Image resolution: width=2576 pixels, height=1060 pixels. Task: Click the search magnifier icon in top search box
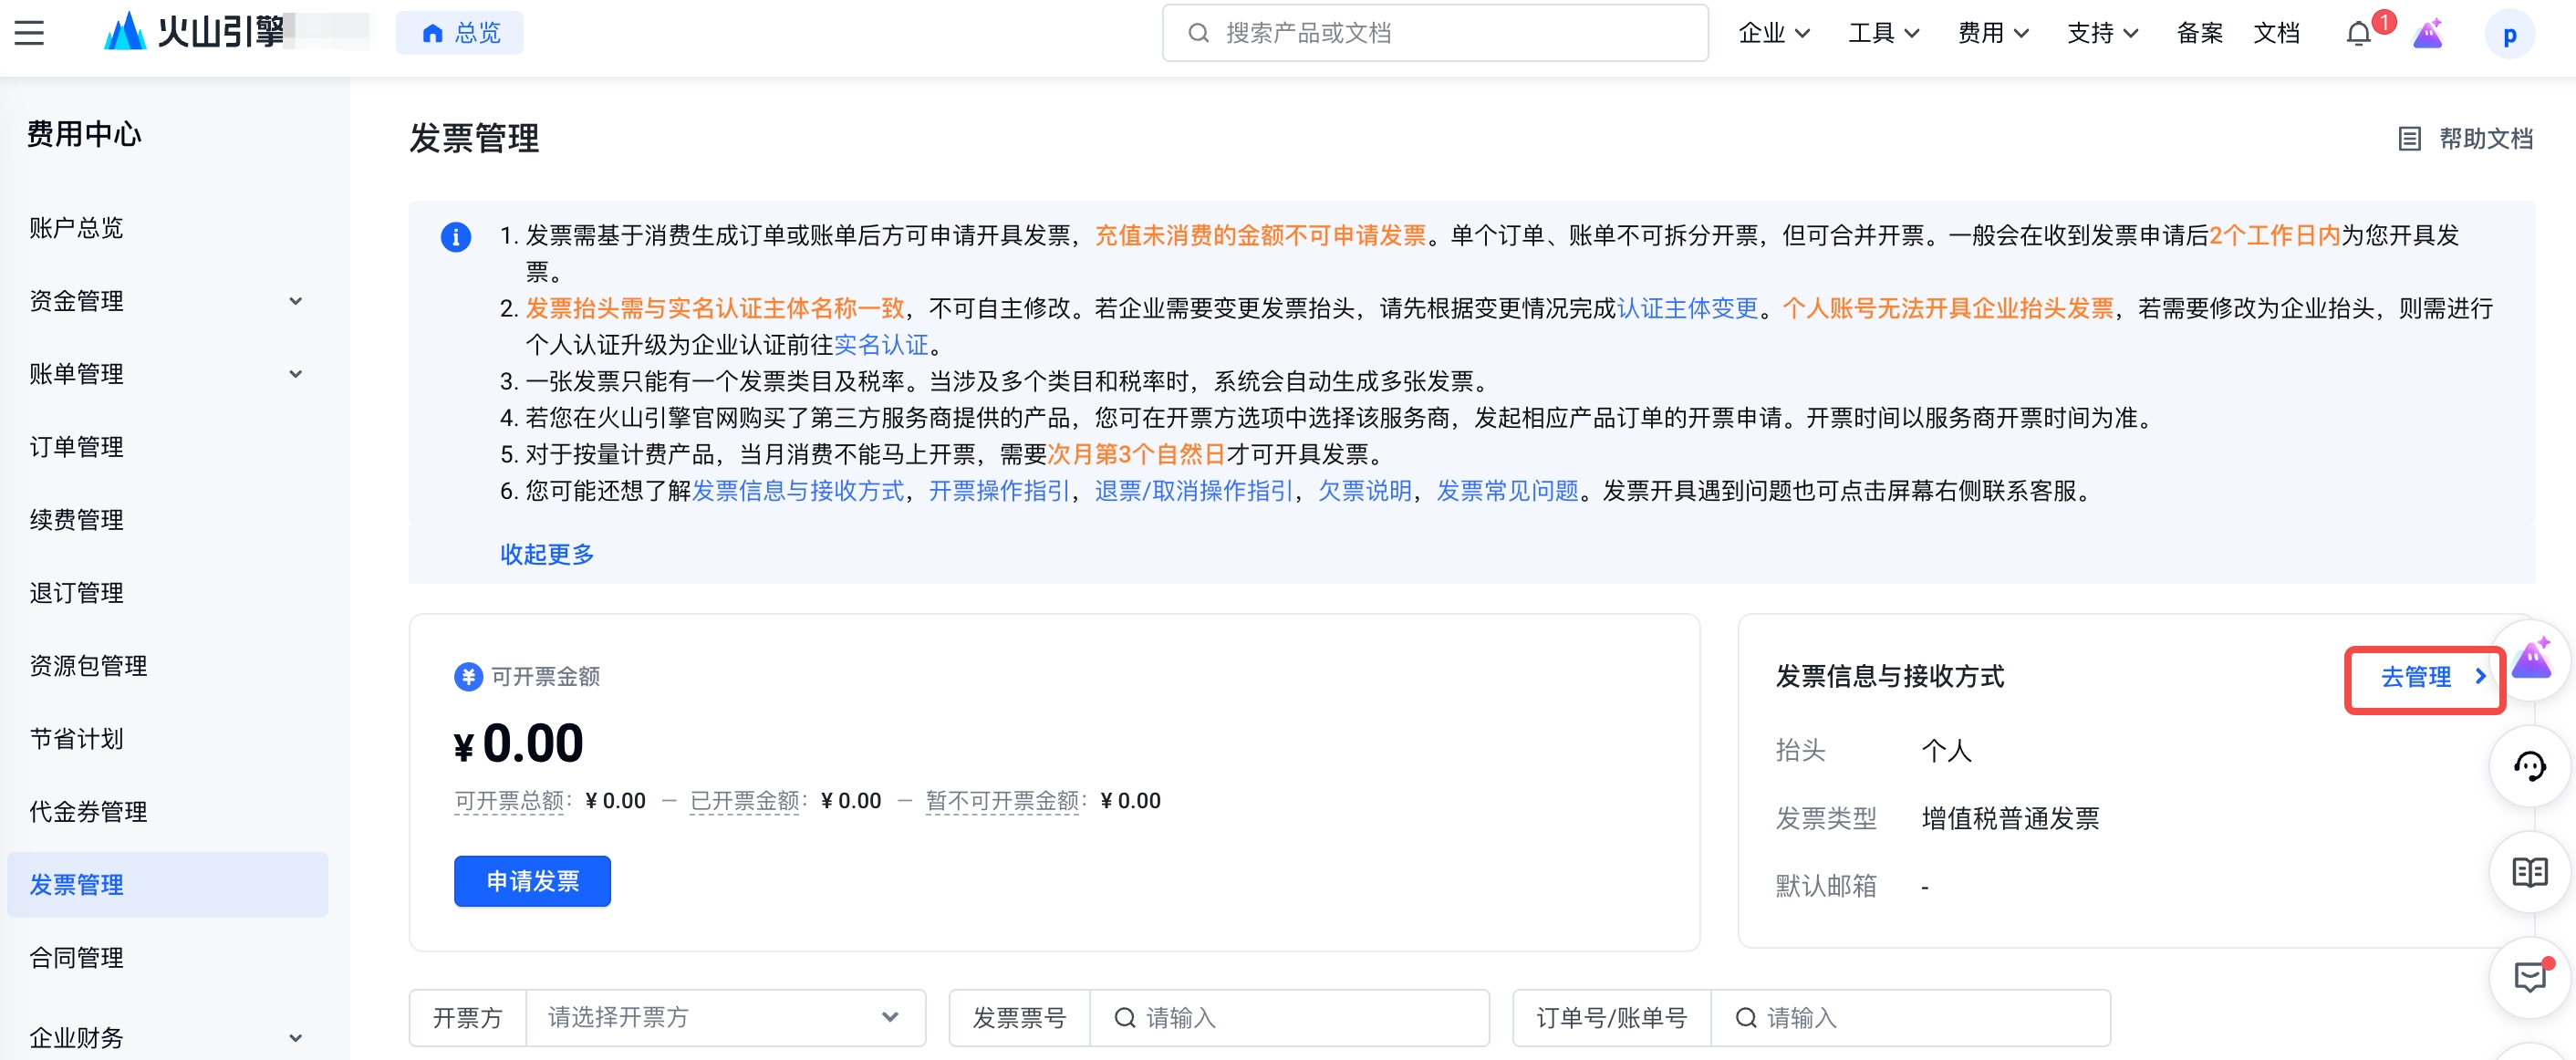pyautogui.click(x=1197, y=33)
